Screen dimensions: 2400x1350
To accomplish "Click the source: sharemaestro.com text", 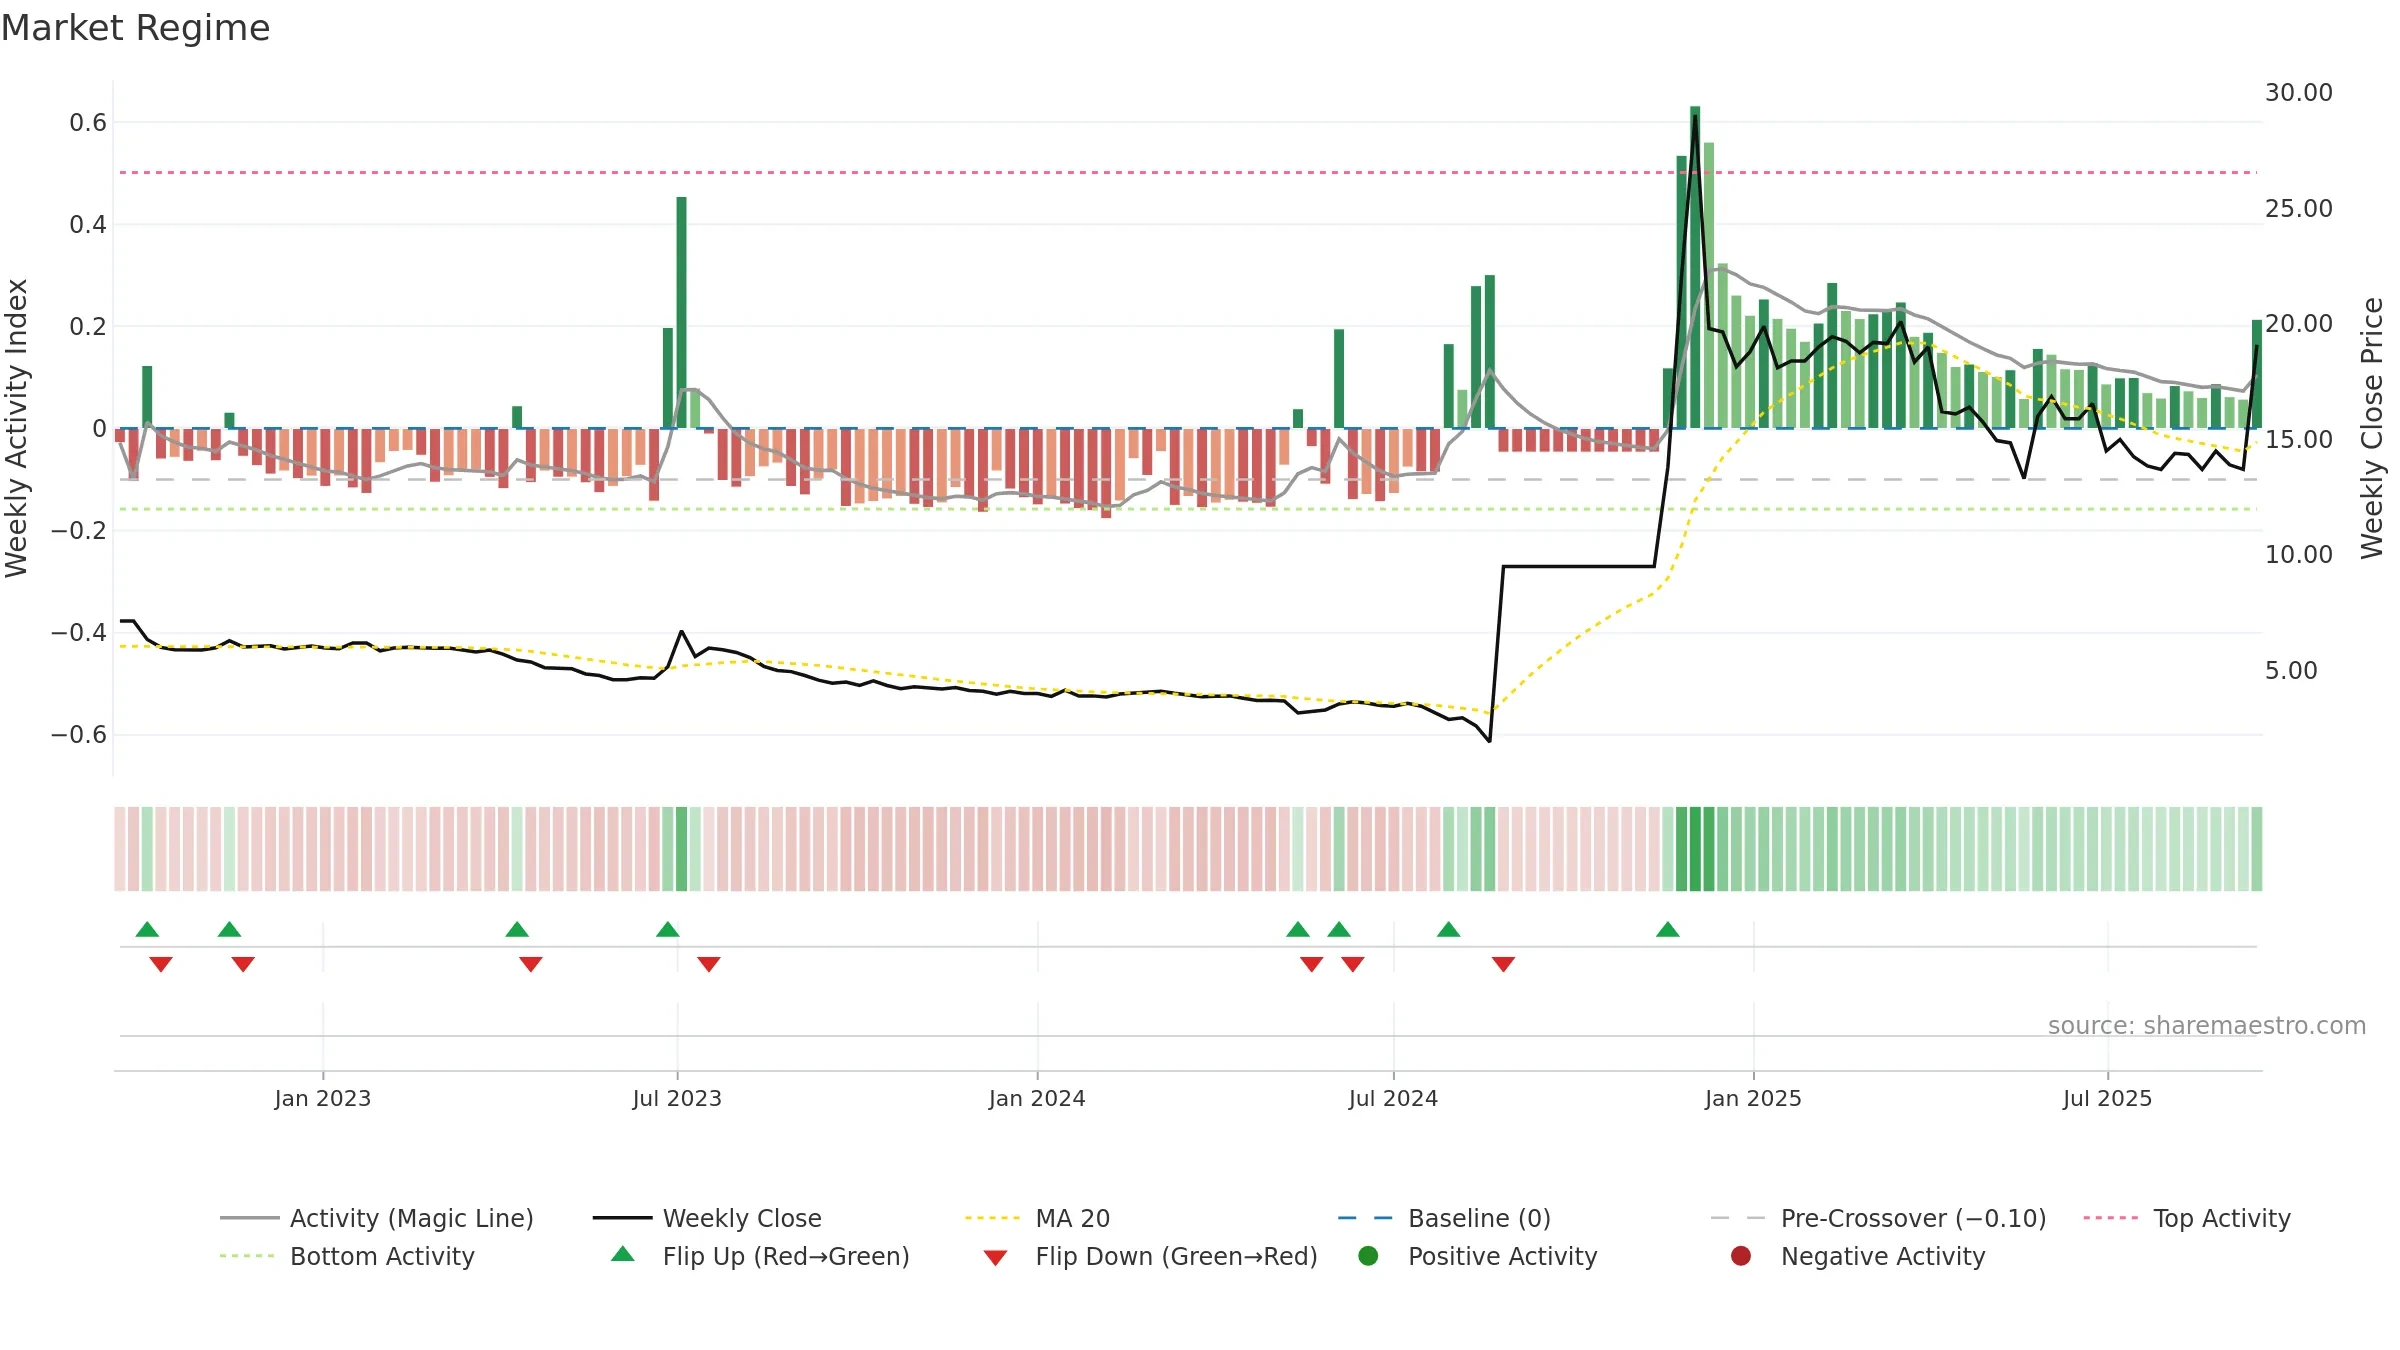I will pos(2207,1025).
